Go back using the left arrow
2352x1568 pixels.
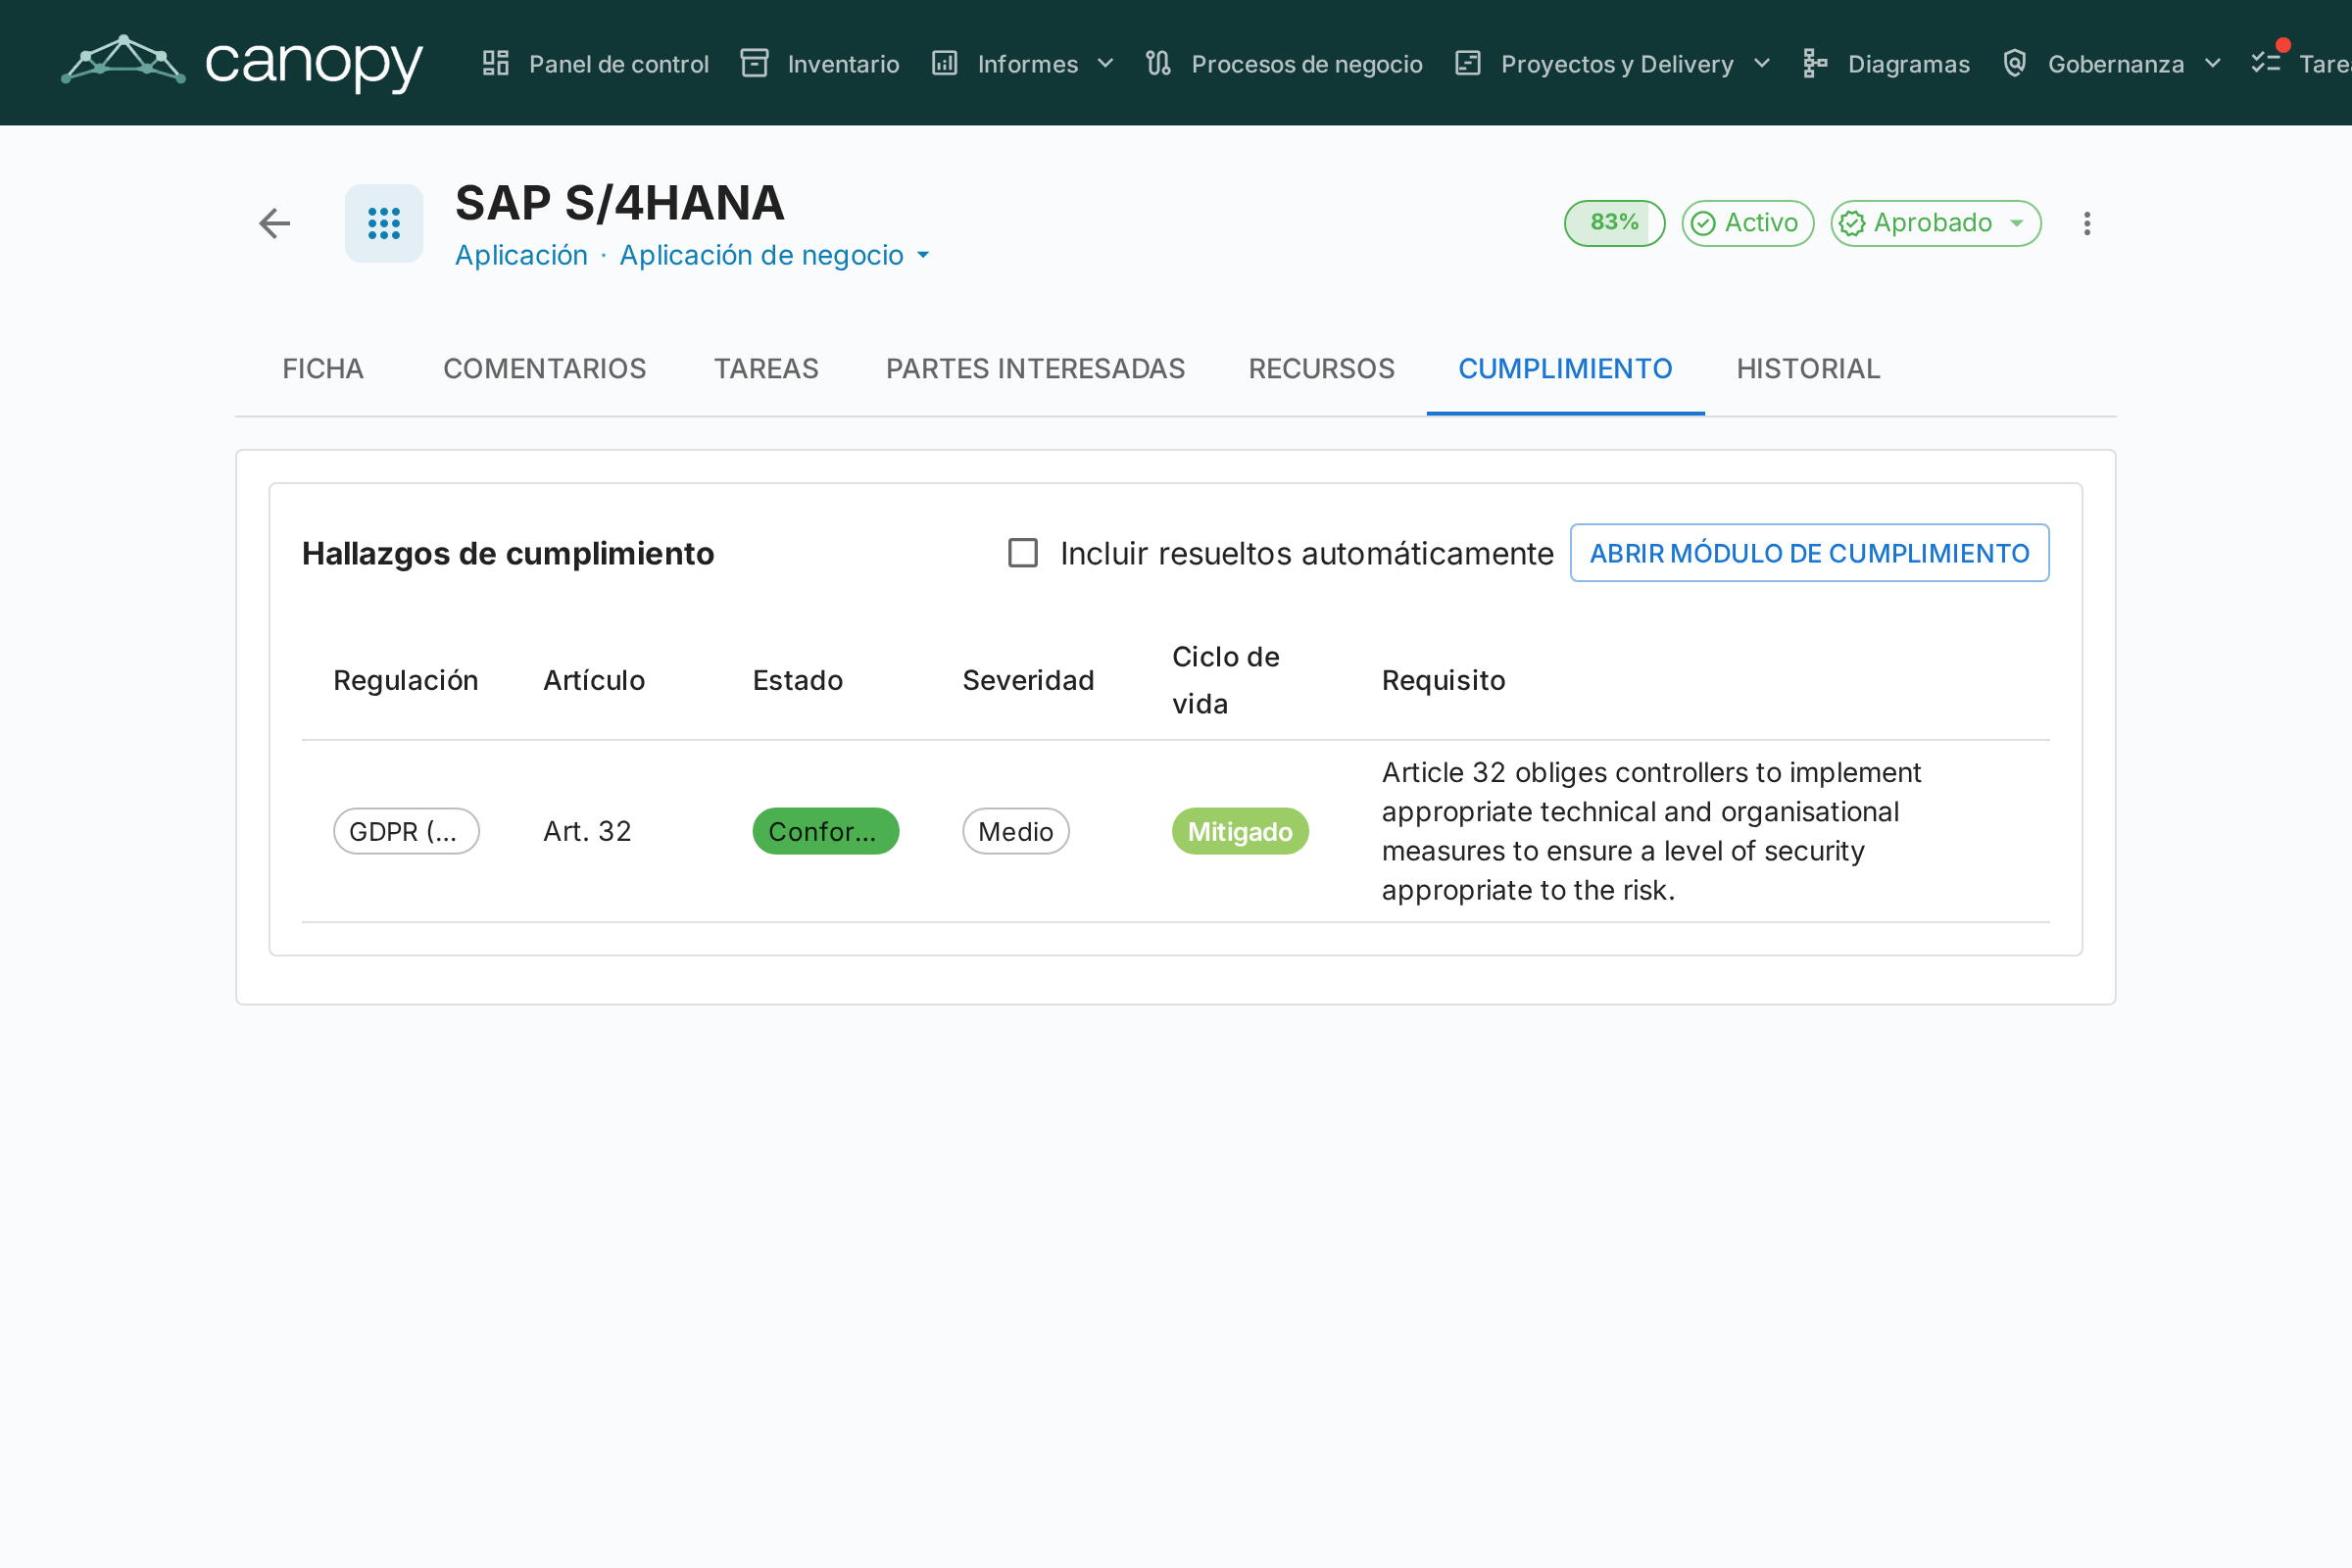click(x=275, y=223)
